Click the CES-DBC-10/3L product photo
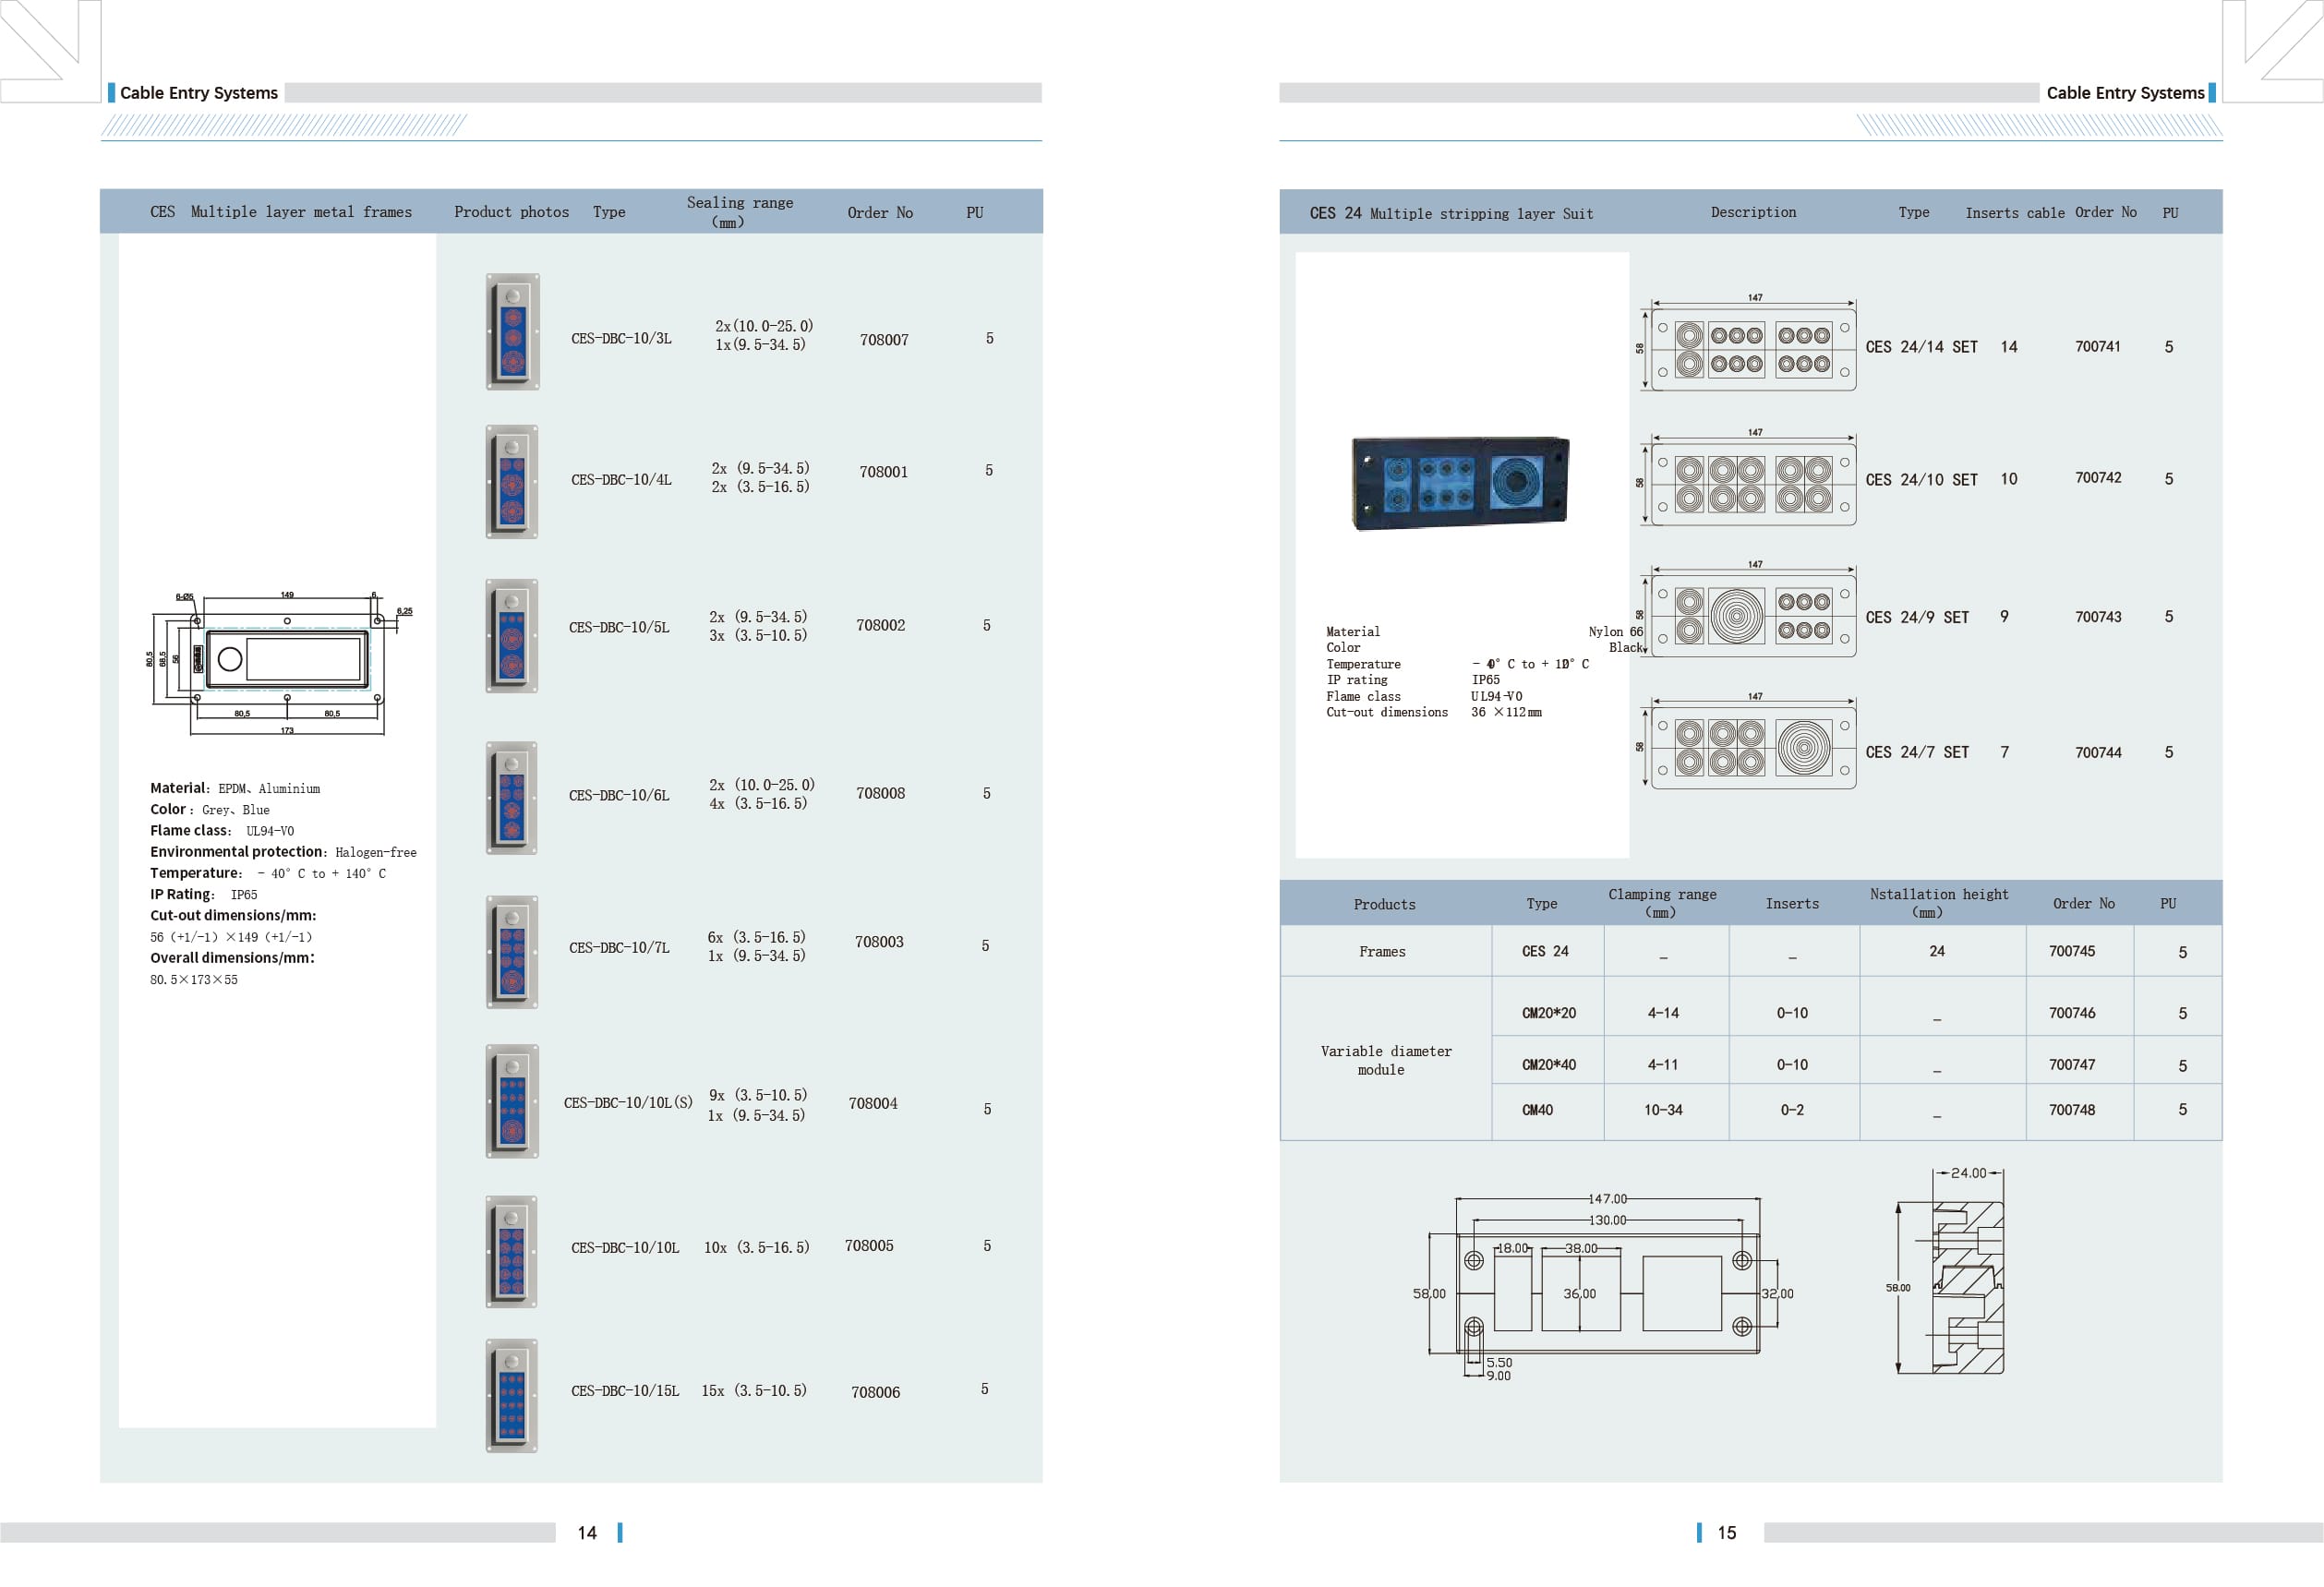Image resolution: width=2324 pixels, height=1587 pixels. point(512,332)
